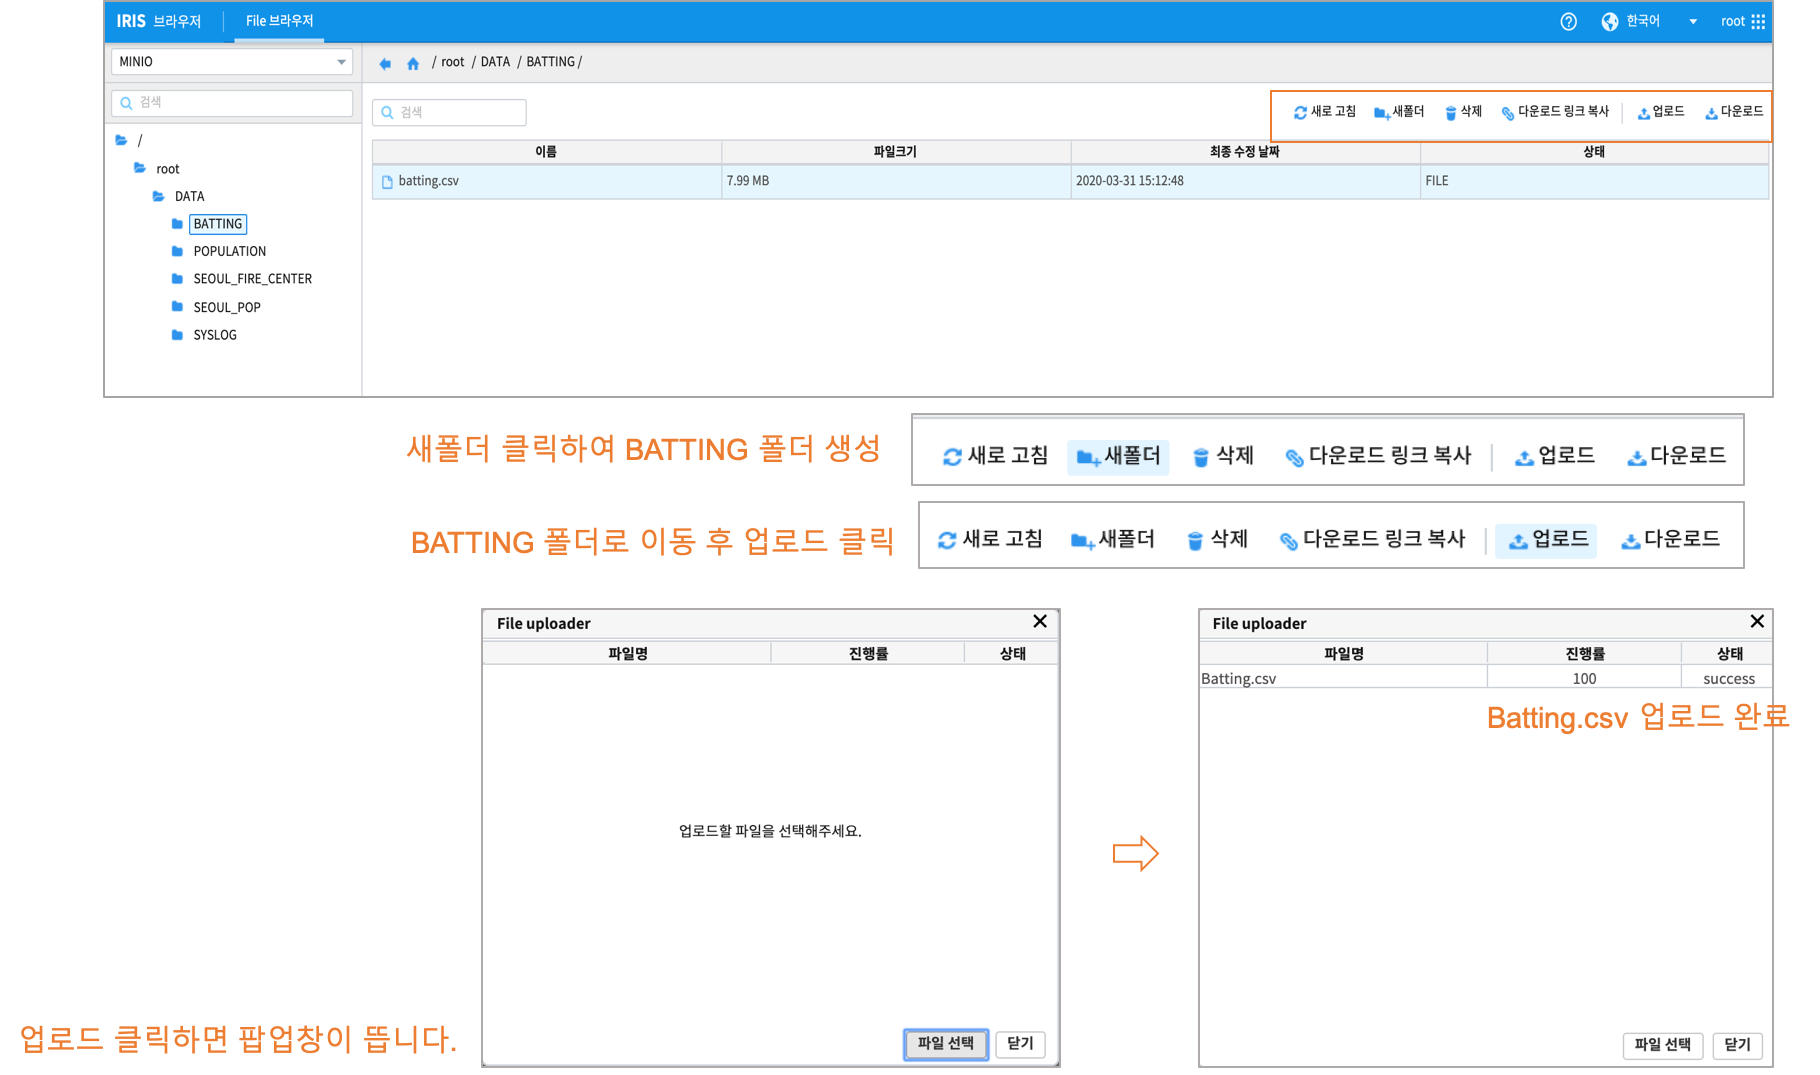Click 다운로드 in the second enlarged toolbar

(1671, 540)
